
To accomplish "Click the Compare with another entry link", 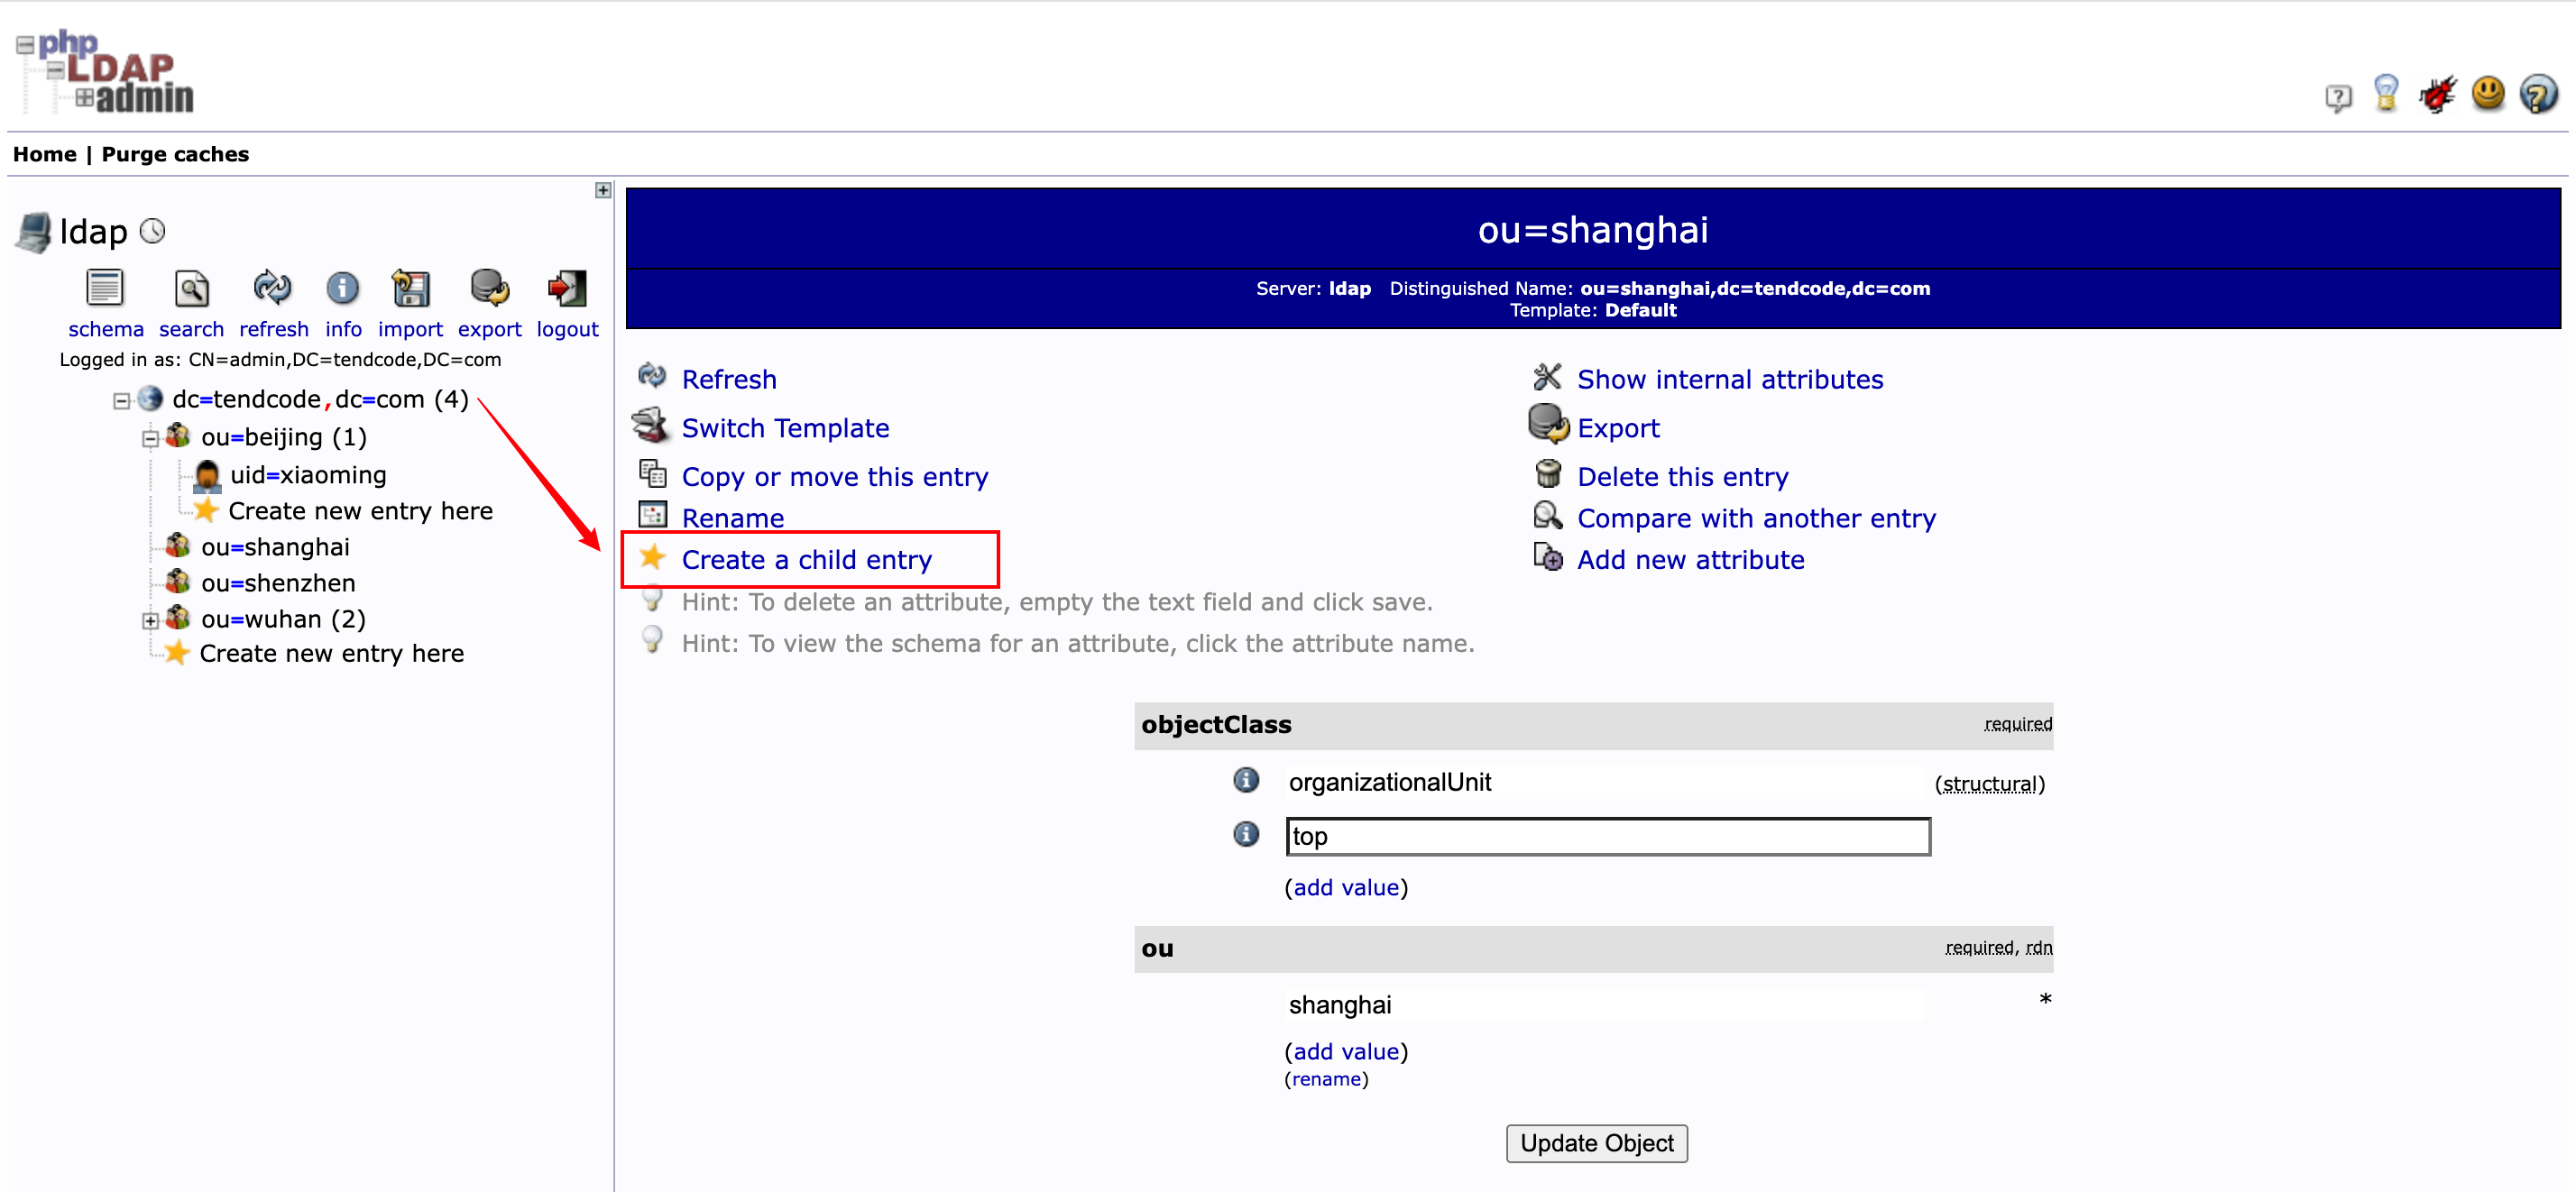I will pyautogui.click(x=1756, y=519).
